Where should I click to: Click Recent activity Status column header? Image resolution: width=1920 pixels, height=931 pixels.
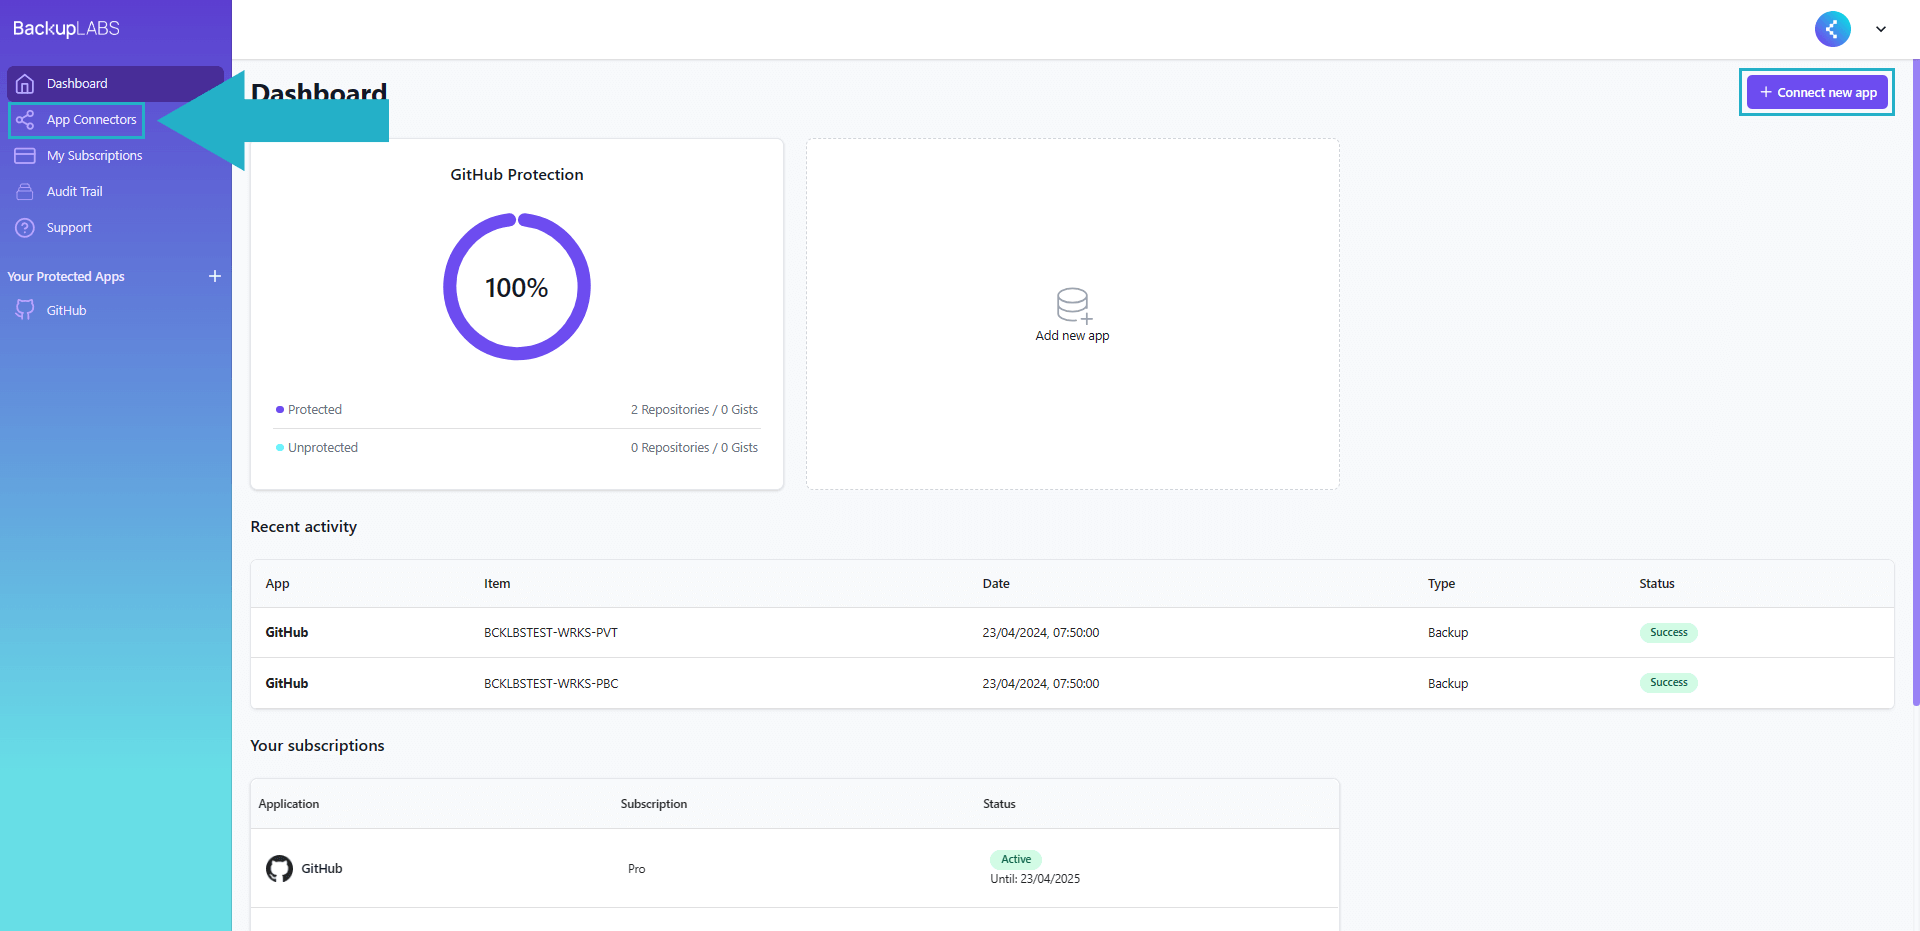click(x=1657, y=584)
